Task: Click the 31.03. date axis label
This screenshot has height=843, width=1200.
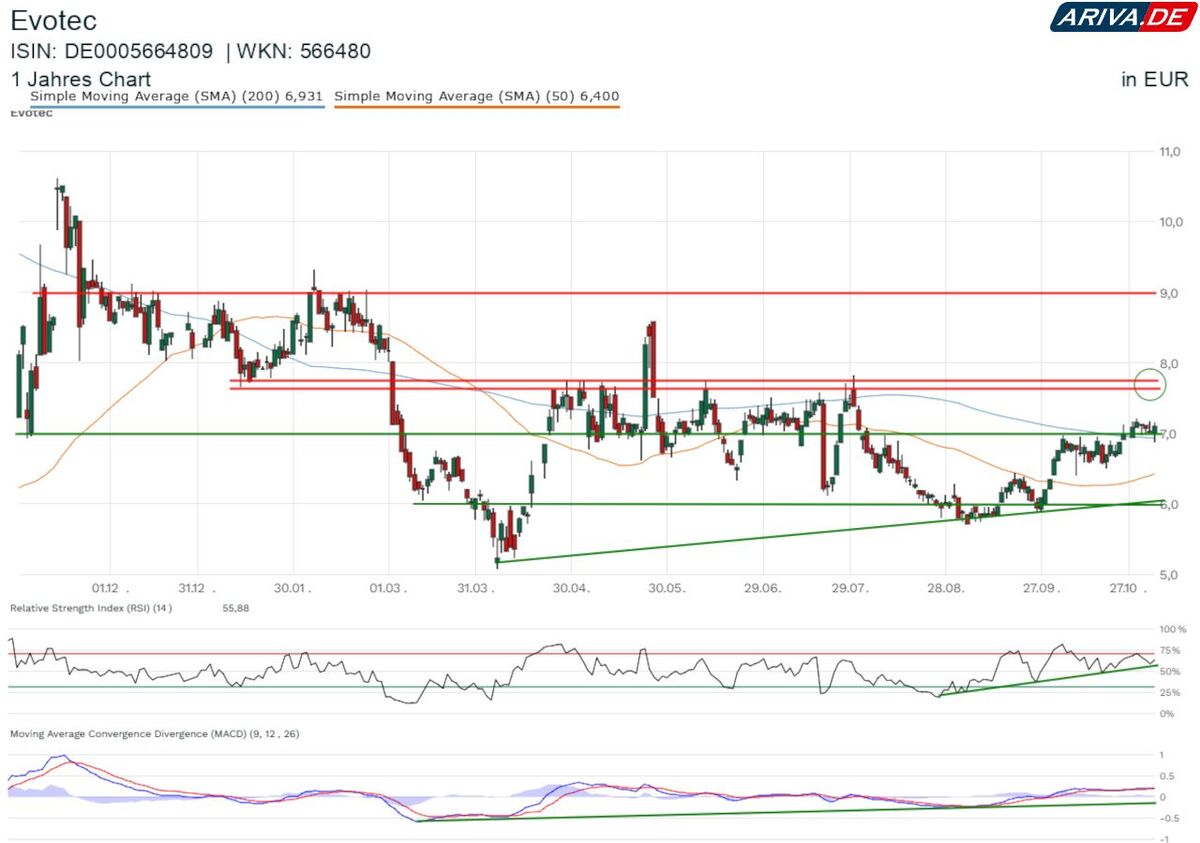Action: click(x=477, y=589)
